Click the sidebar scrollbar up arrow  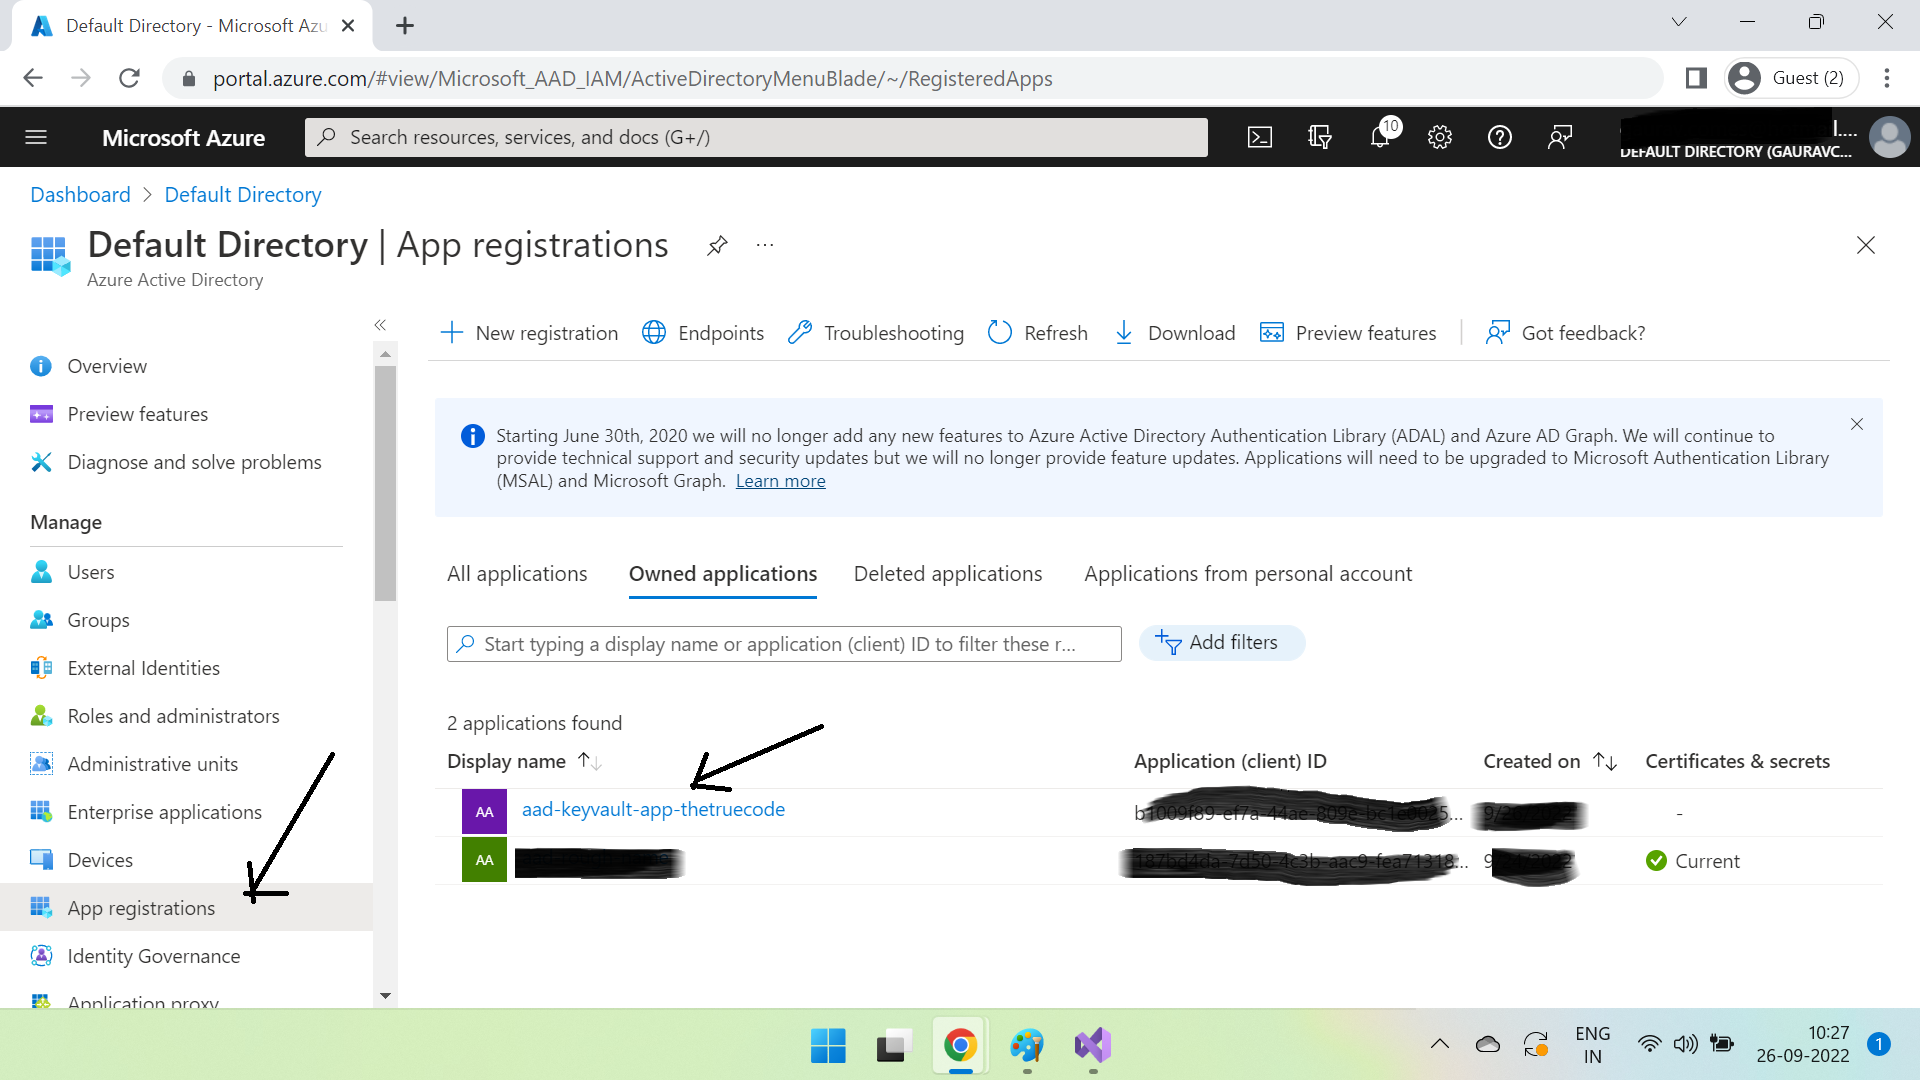click(385, 354)
